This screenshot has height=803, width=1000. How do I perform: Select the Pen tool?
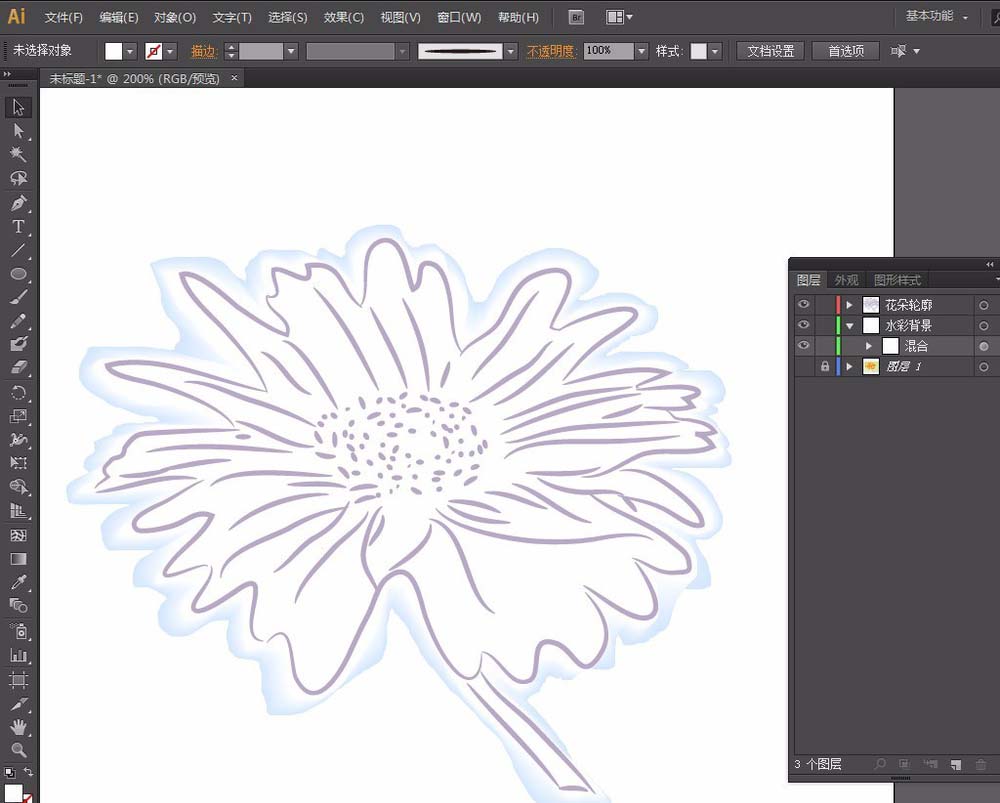point(18,203)
